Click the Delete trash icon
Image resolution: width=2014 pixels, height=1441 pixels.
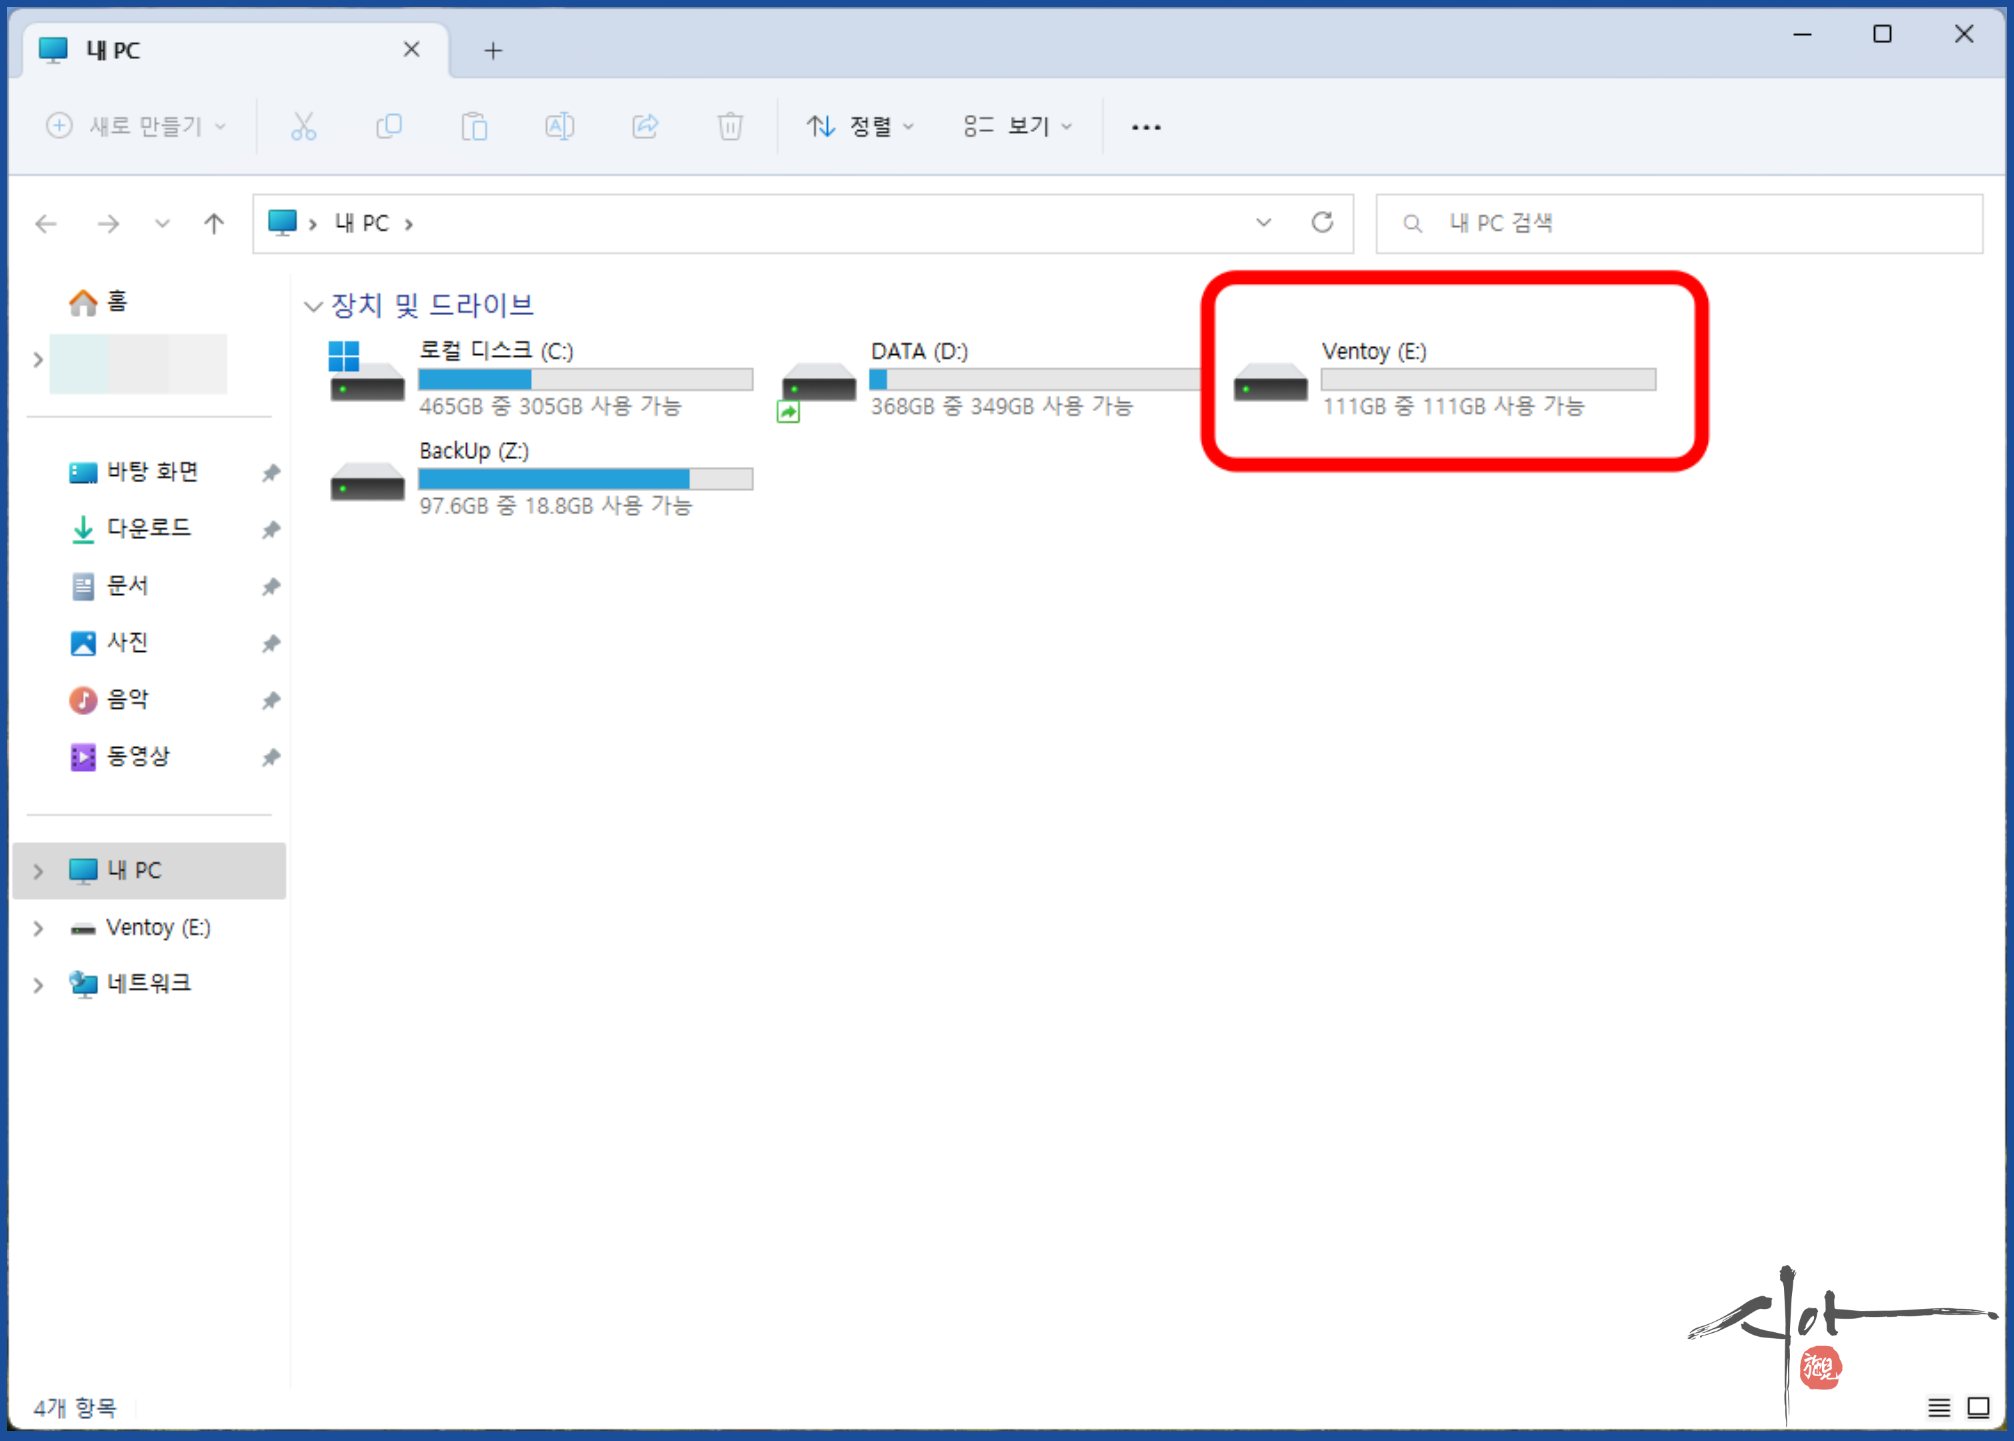pyautogui.click(x=730, y=126)
